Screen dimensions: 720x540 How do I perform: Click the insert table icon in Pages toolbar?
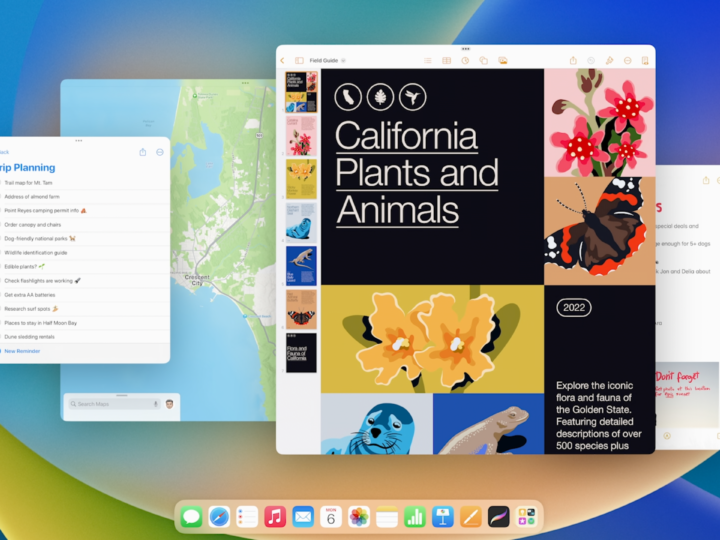[x=447, y=61]
